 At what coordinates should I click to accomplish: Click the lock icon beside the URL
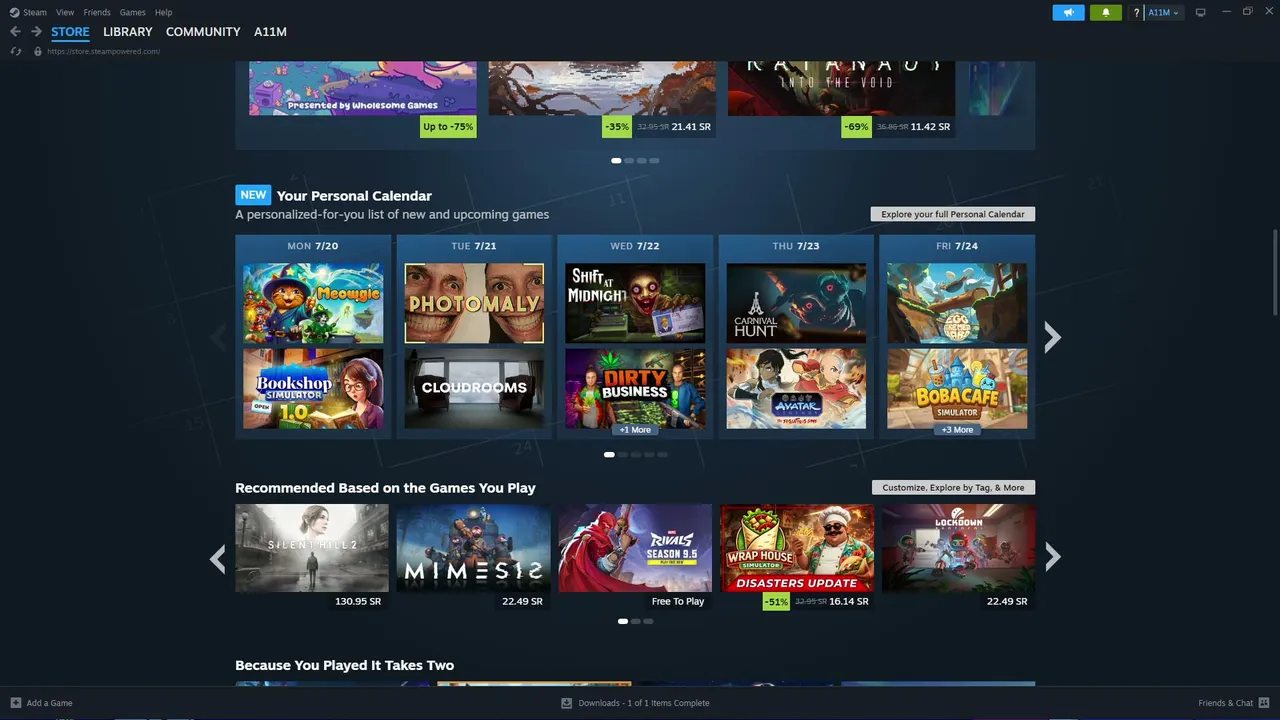coord(38,51)
